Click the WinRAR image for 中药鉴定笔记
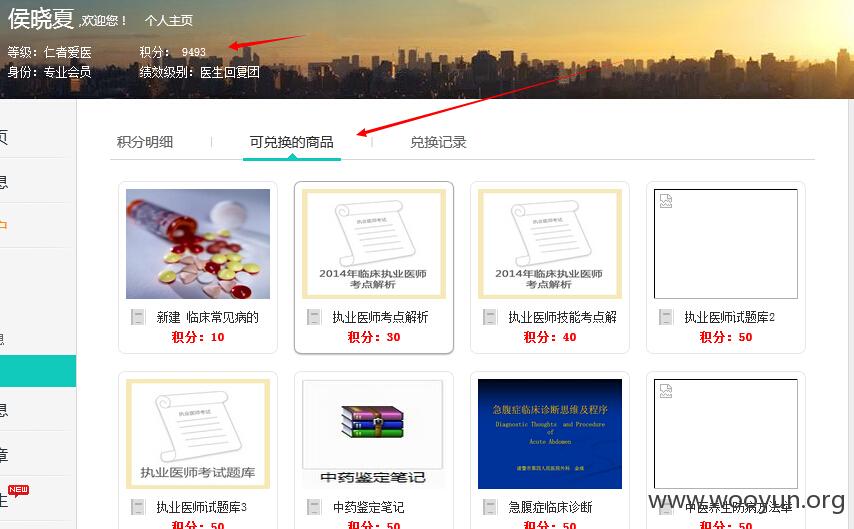This screenshot has width=854, height=529. pyautogui.click(x=374, y=434)
